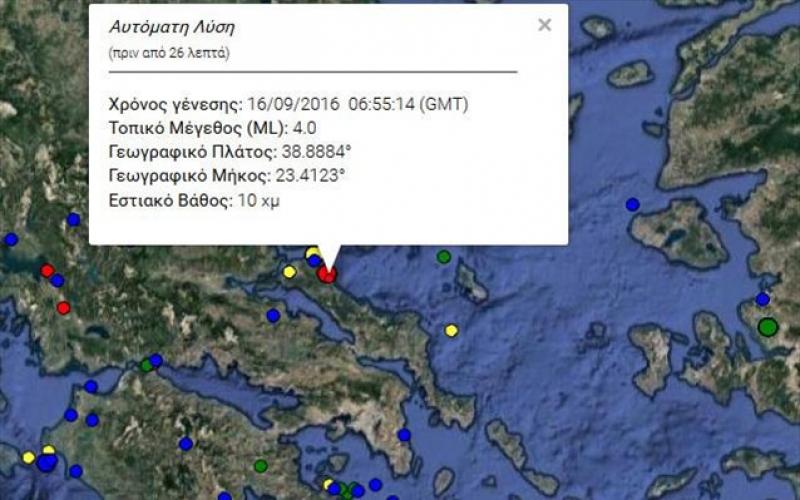800x500 pixels.
Task: Click the blue marker at the far left map edge
Action: click(11, 239)
